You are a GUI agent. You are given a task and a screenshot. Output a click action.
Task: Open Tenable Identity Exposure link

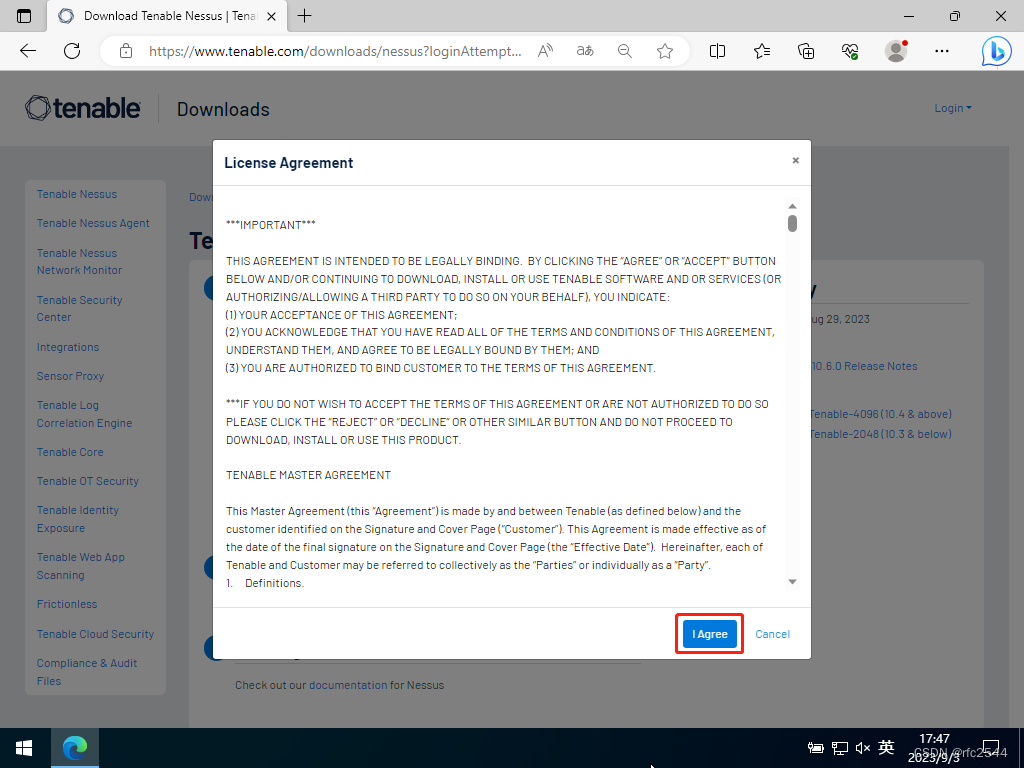(78, 519)
